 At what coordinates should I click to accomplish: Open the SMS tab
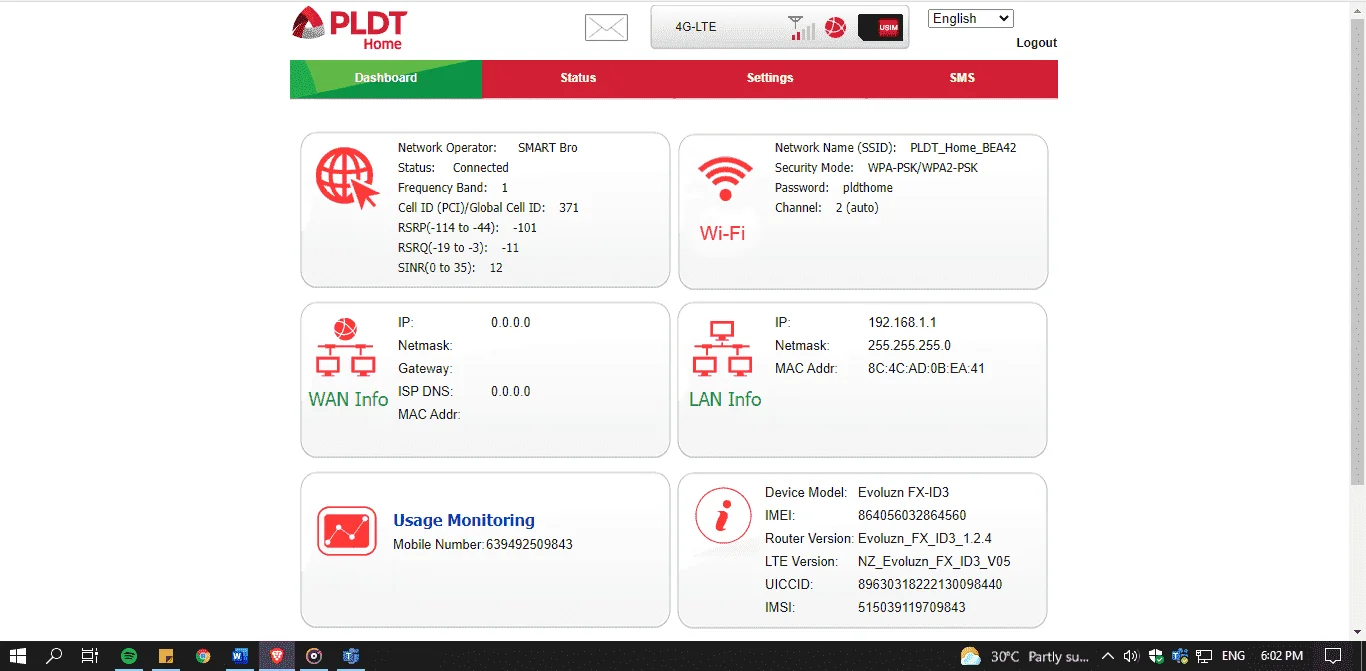(x=962, y=78)
